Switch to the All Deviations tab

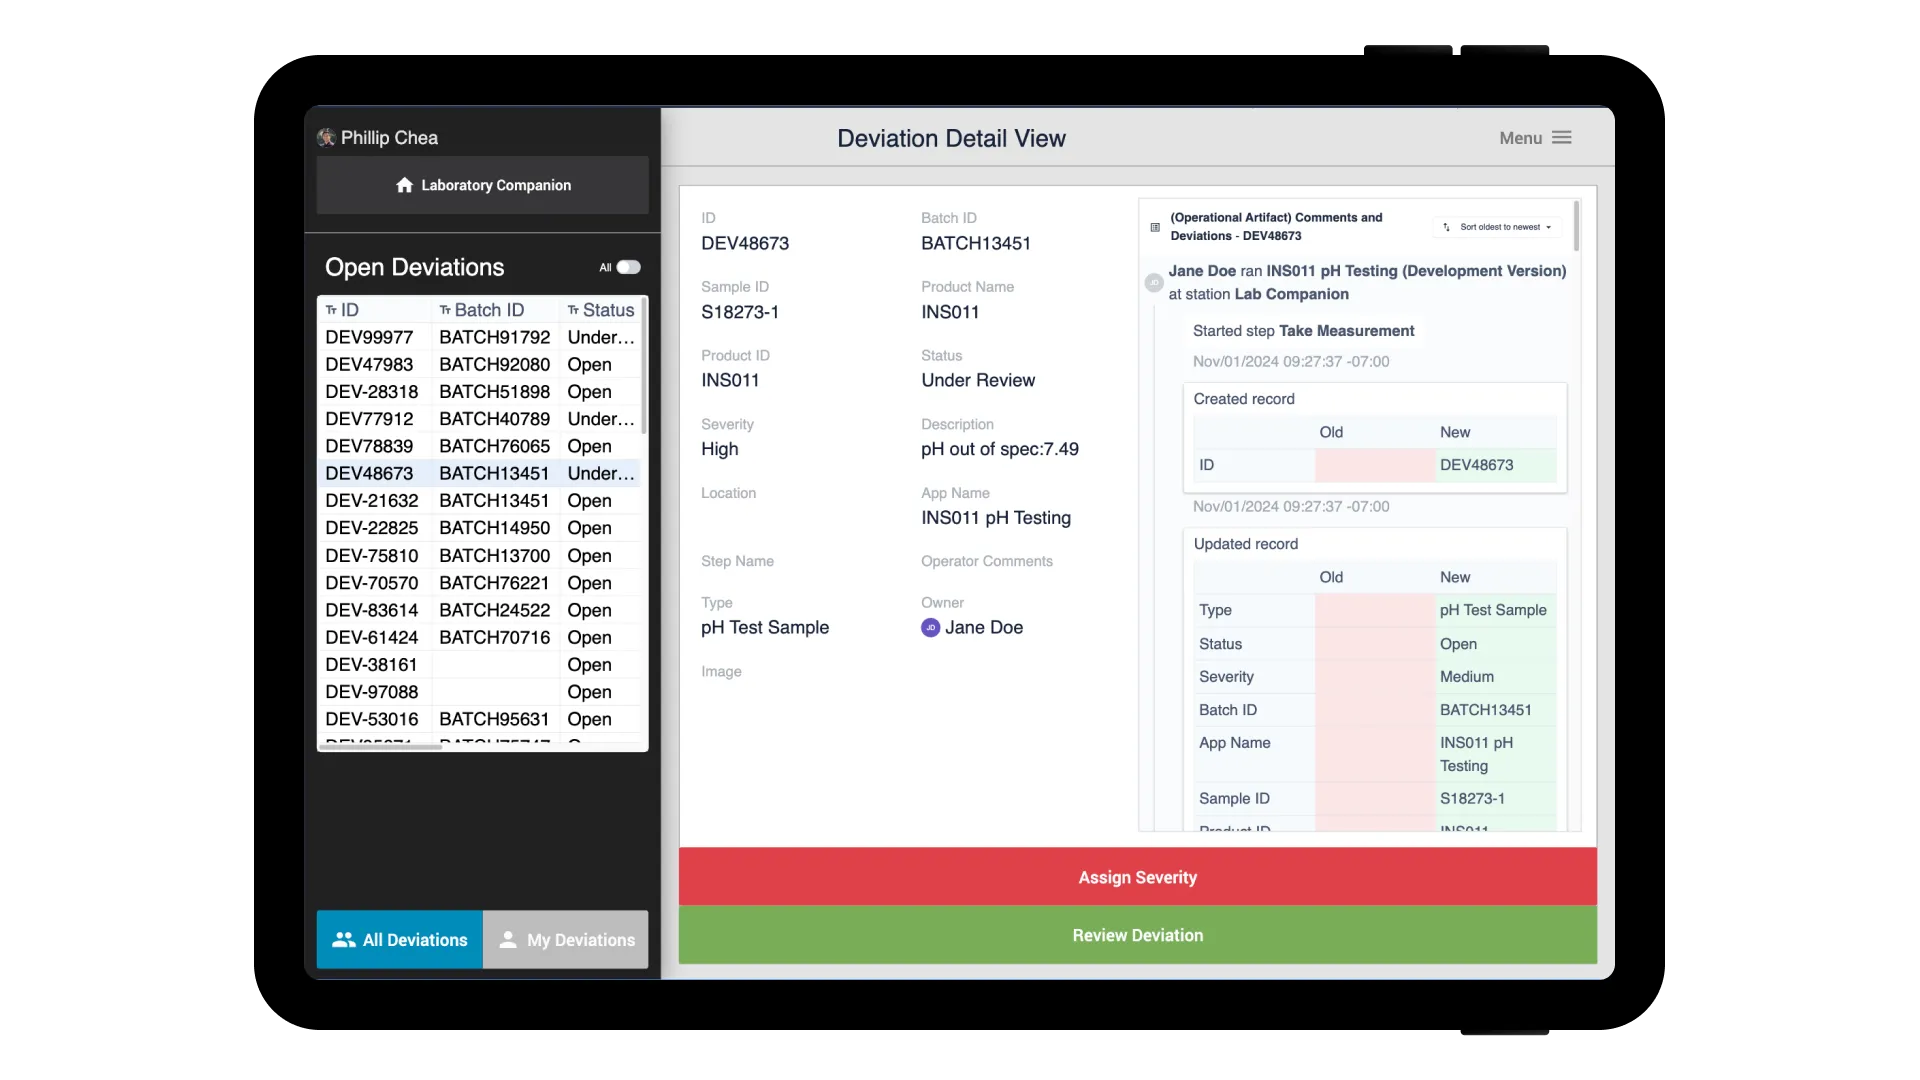400,939
